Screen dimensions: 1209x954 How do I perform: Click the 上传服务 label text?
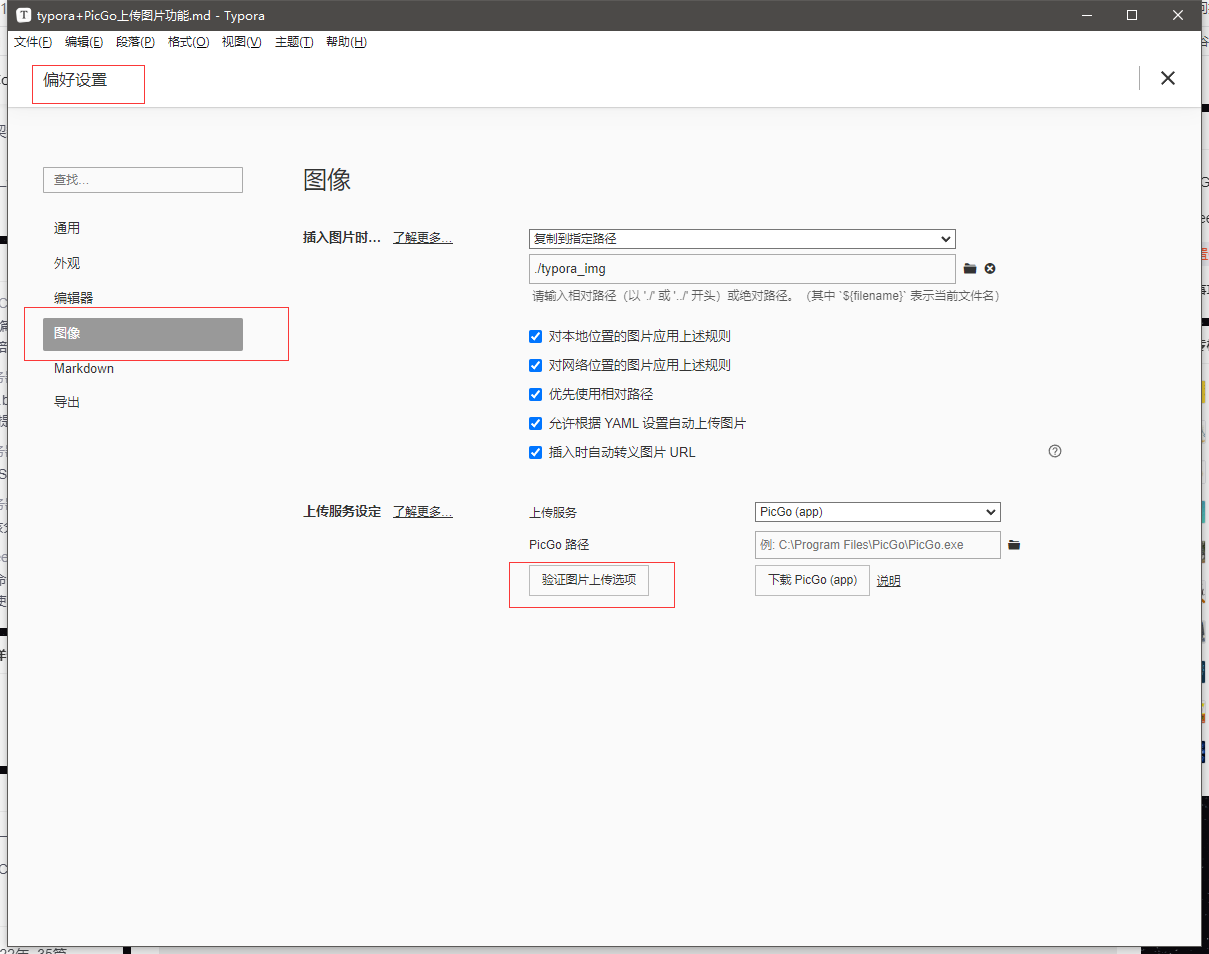coord(553,512)
